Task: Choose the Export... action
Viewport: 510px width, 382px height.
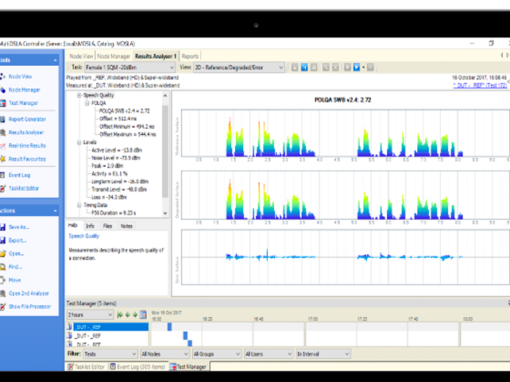Action: (x=17, y=240)
